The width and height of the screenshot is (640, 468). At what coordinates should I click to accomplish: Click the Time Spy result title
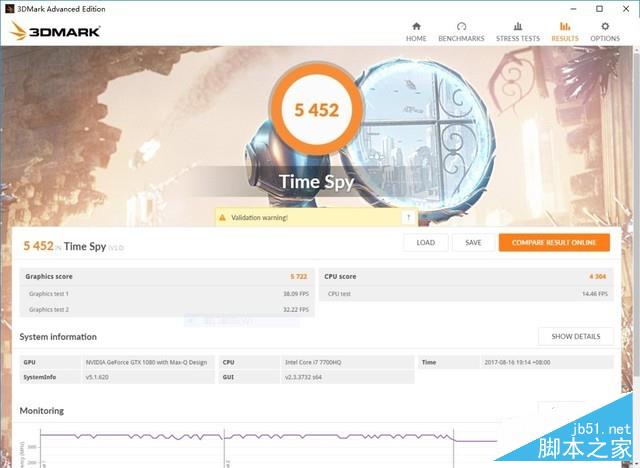tap(85, 246)
